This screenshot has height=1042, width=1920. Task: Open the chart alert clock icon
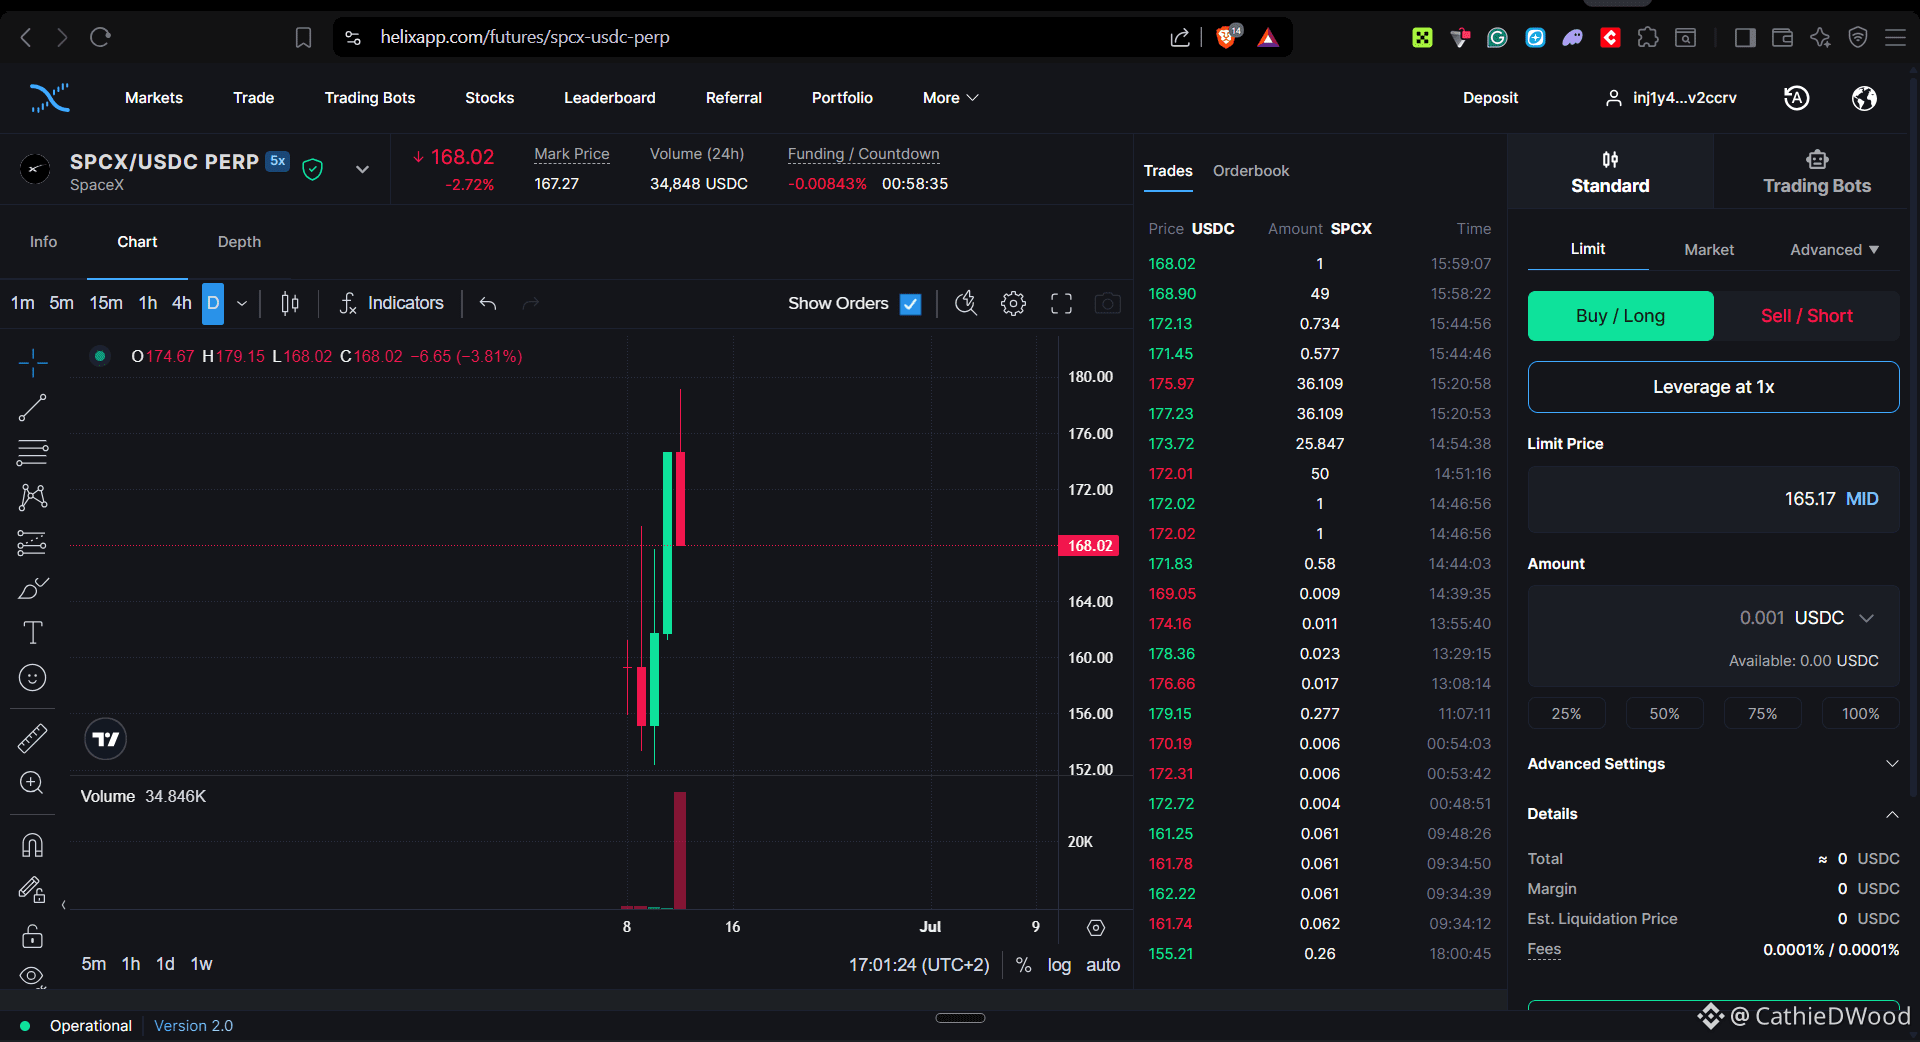point(965,303)
